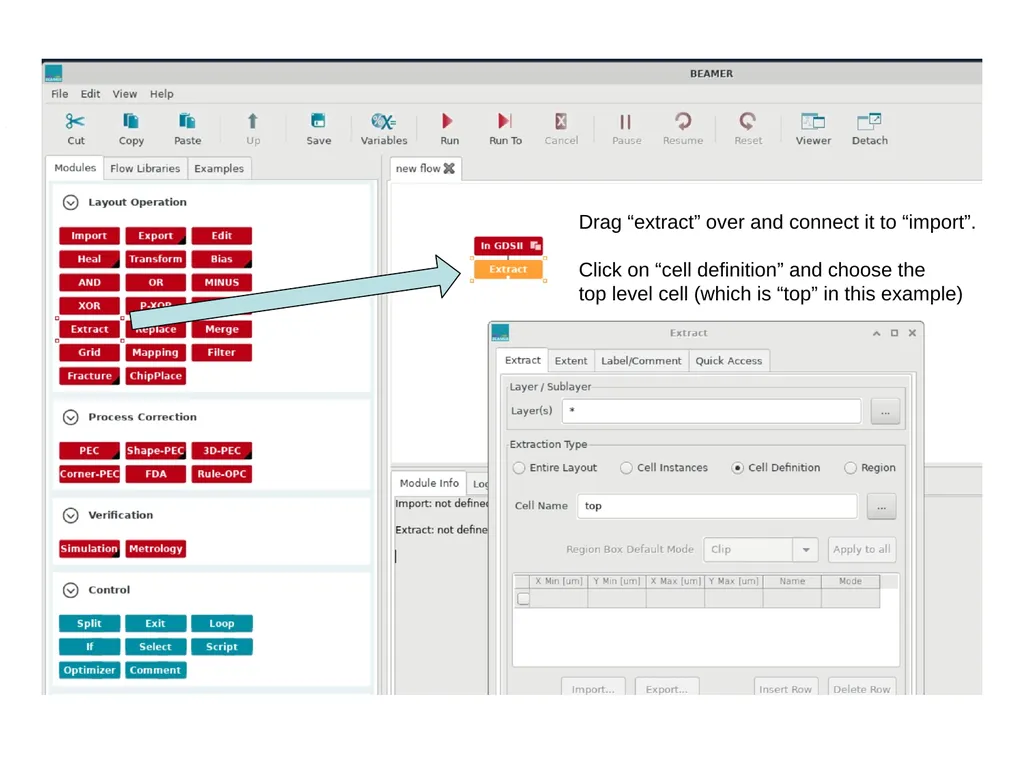Click the Resume toolbar icon

(x=682, y=121)
